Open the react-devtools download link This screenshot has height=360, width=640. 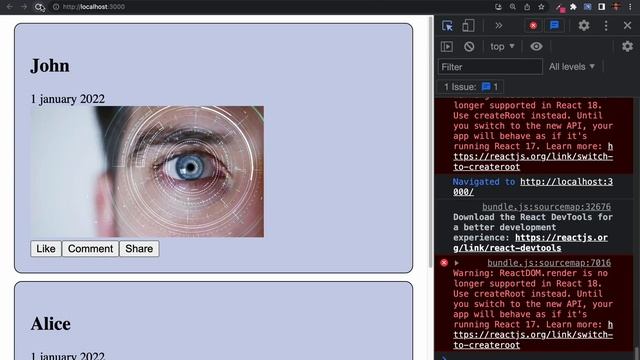point(530,243)
